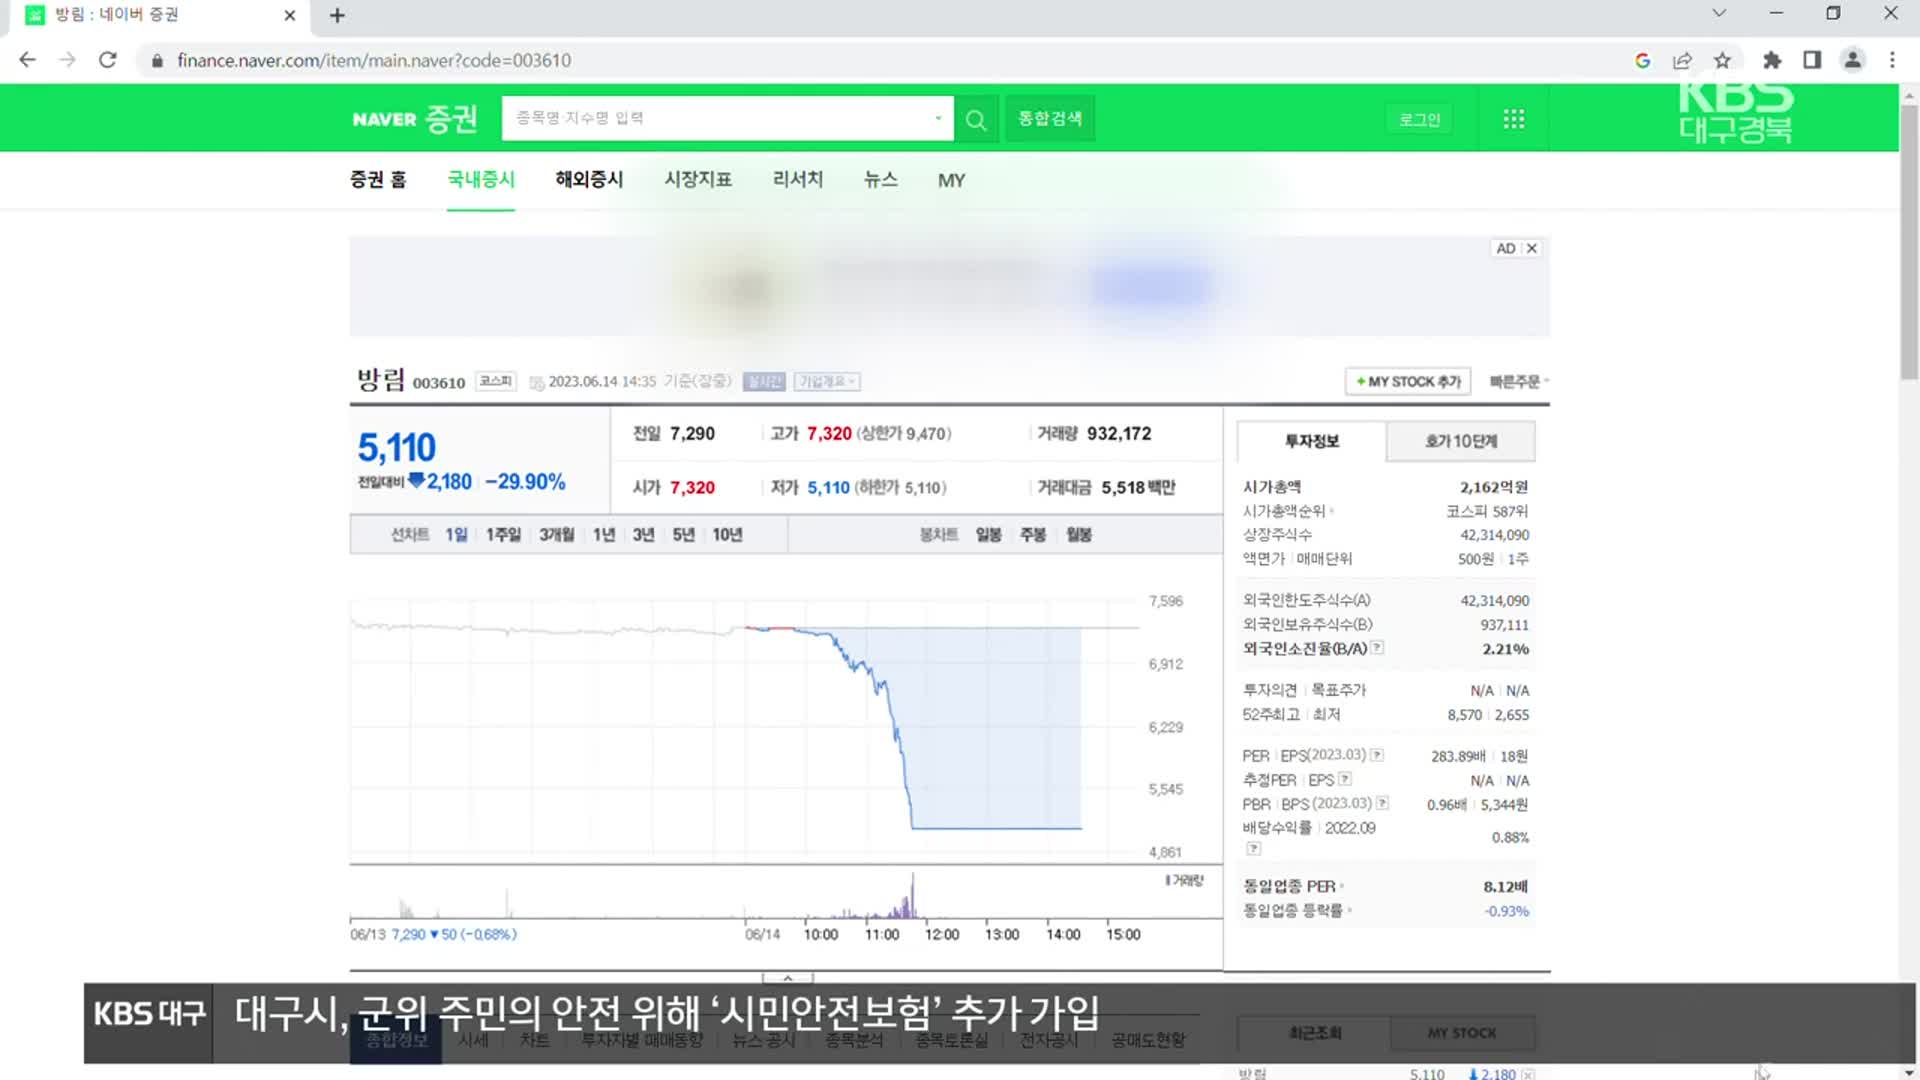
Task: Open a new browser tab
Action: (x=337, y=15)
